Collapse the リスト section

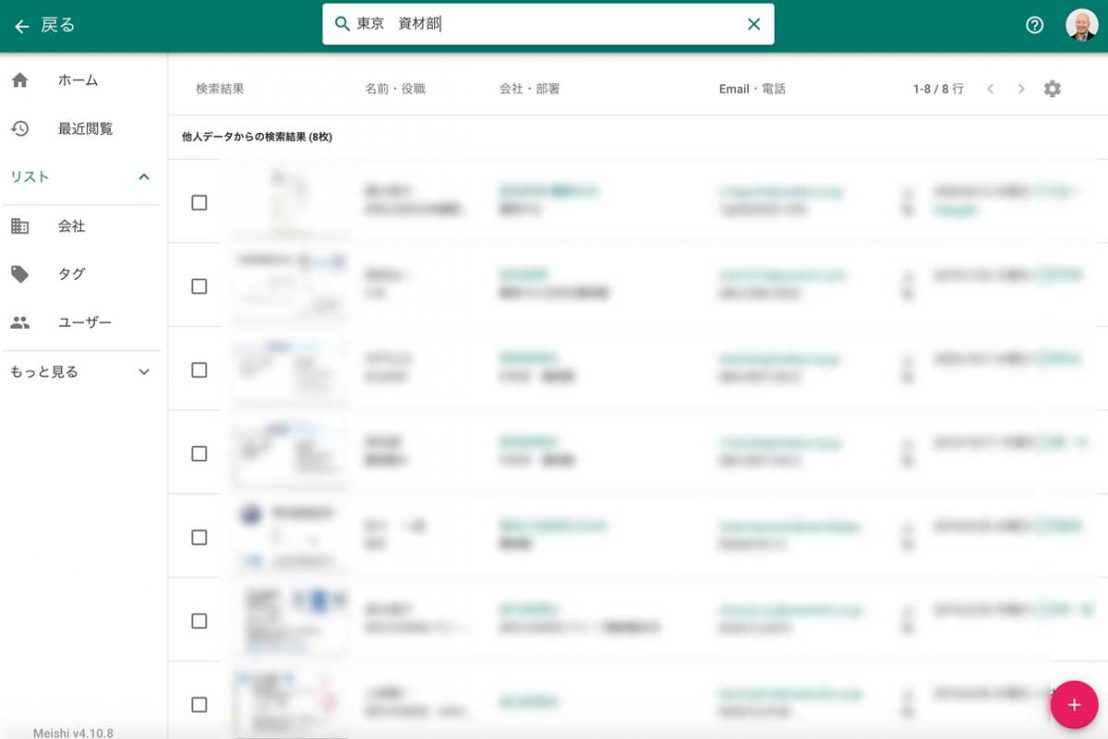(x=143, y=177)
